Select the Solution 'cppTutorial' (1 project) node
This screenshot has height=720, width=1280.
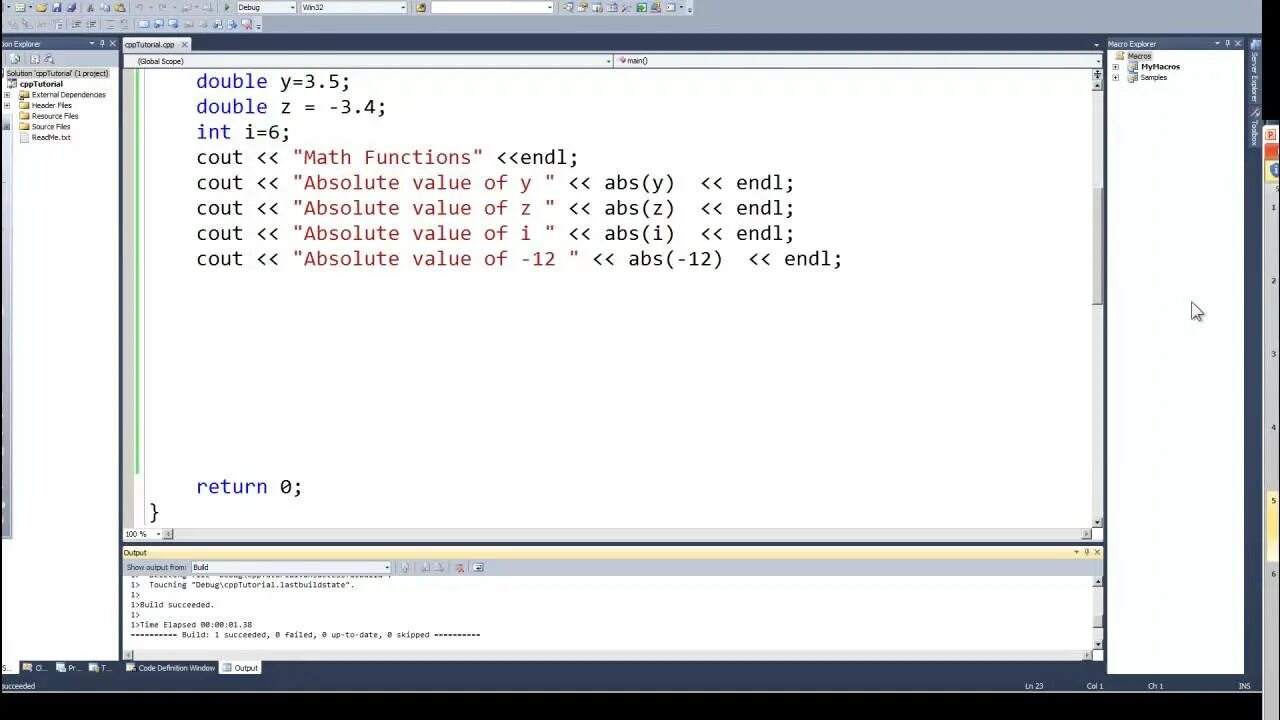(57, 73)
